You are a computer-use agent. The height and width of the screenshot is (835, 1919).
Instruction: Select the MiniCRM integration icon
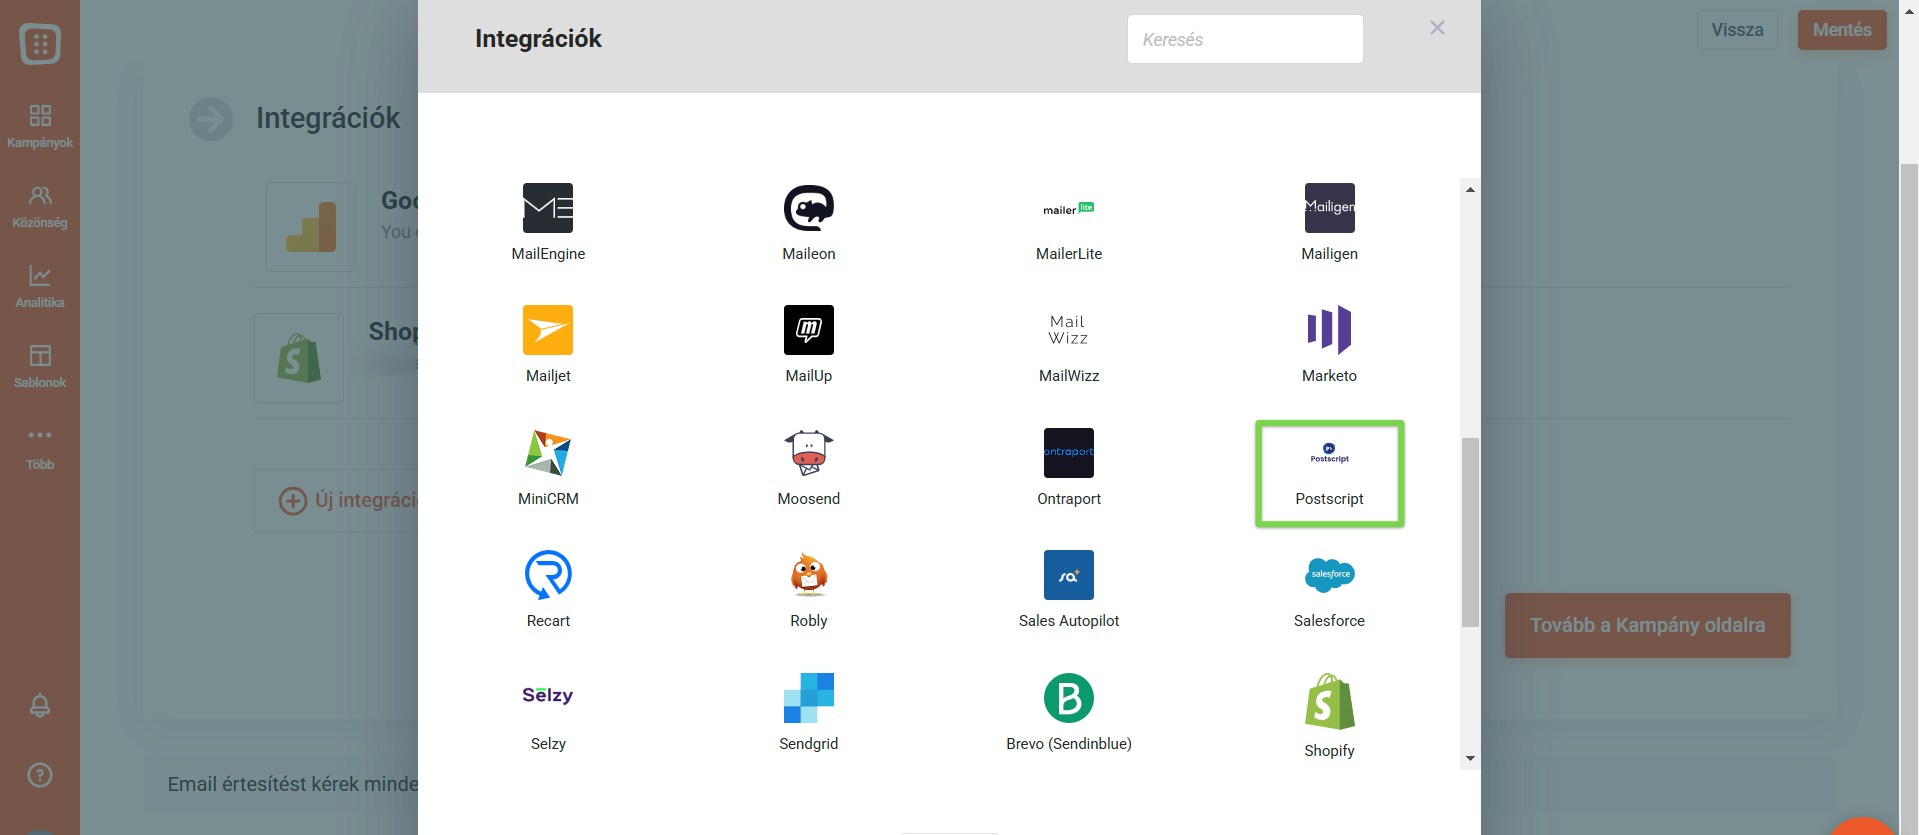click(548, 453)
